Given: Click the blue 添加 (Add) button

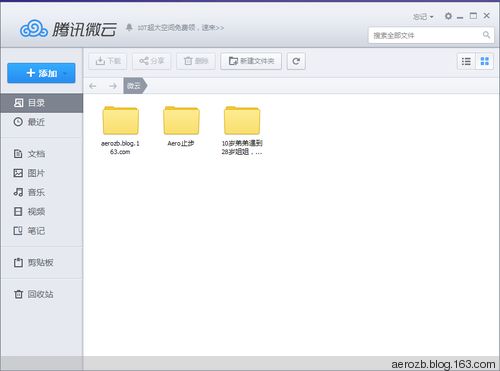Looking at the screenshot, I should pos(41,73).
